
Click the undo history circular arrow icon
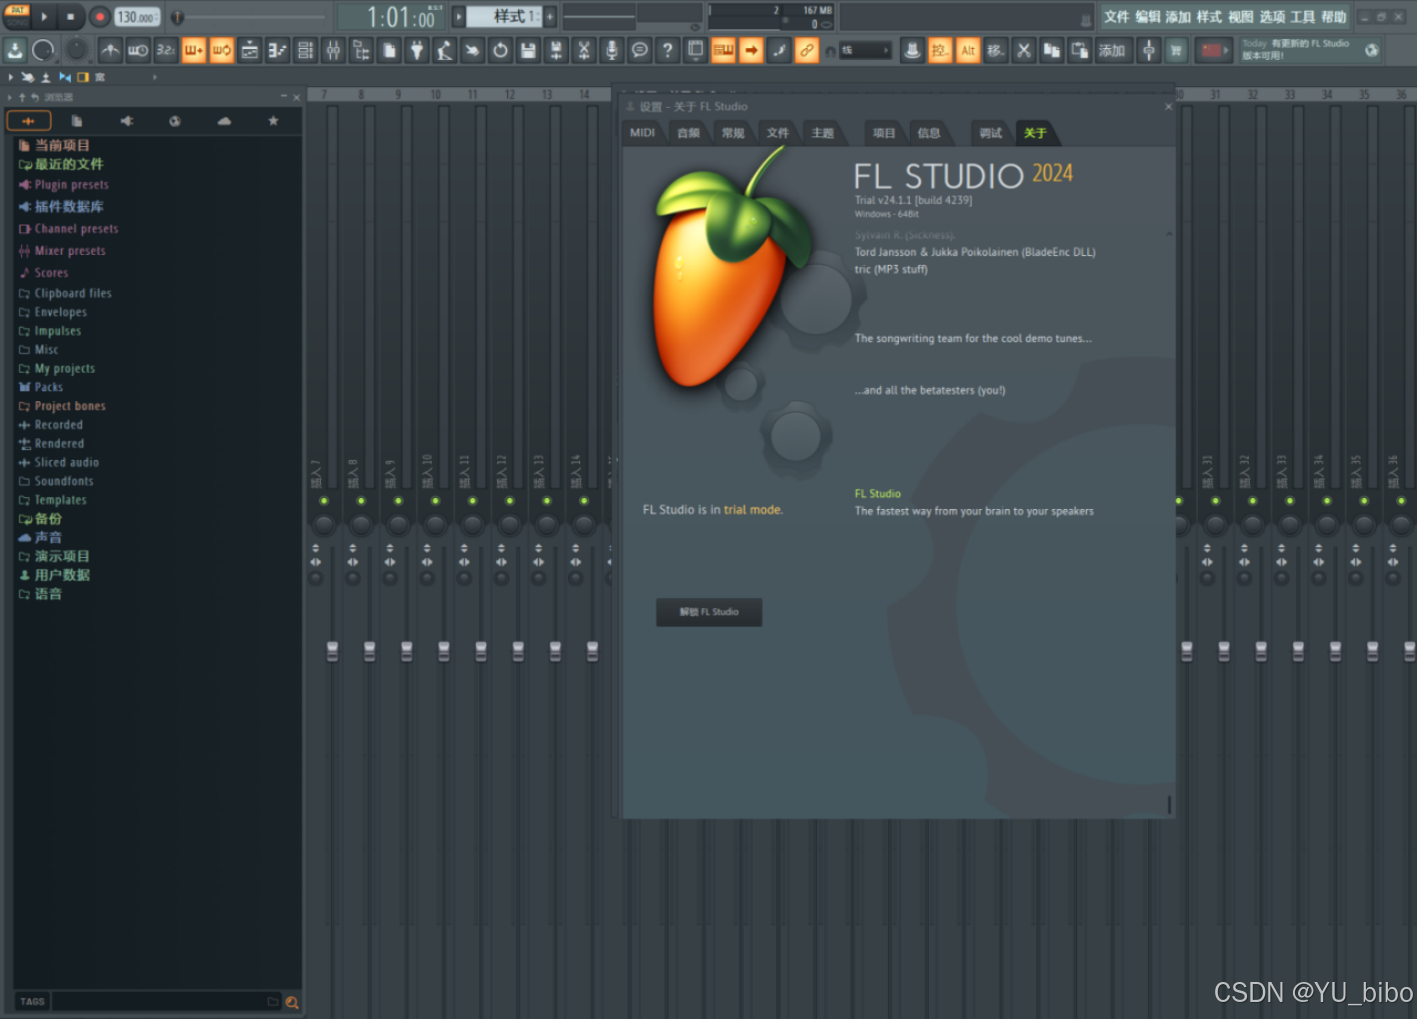pos(501,50)
